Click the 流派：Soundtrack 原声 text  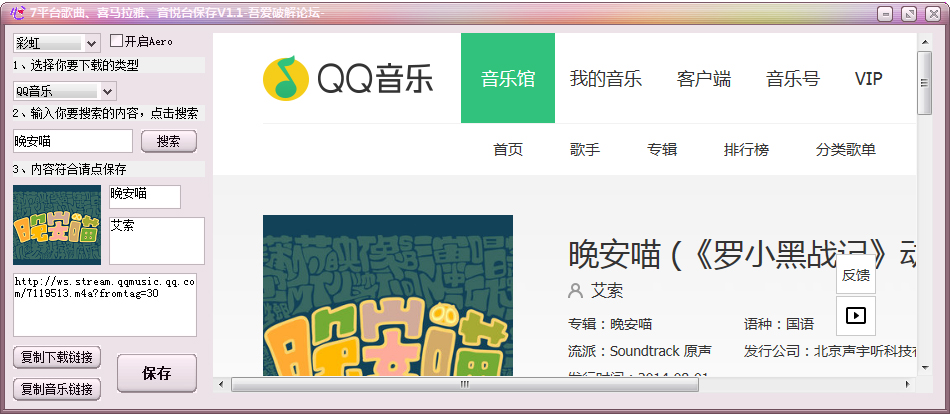click(x=640, y=351)
